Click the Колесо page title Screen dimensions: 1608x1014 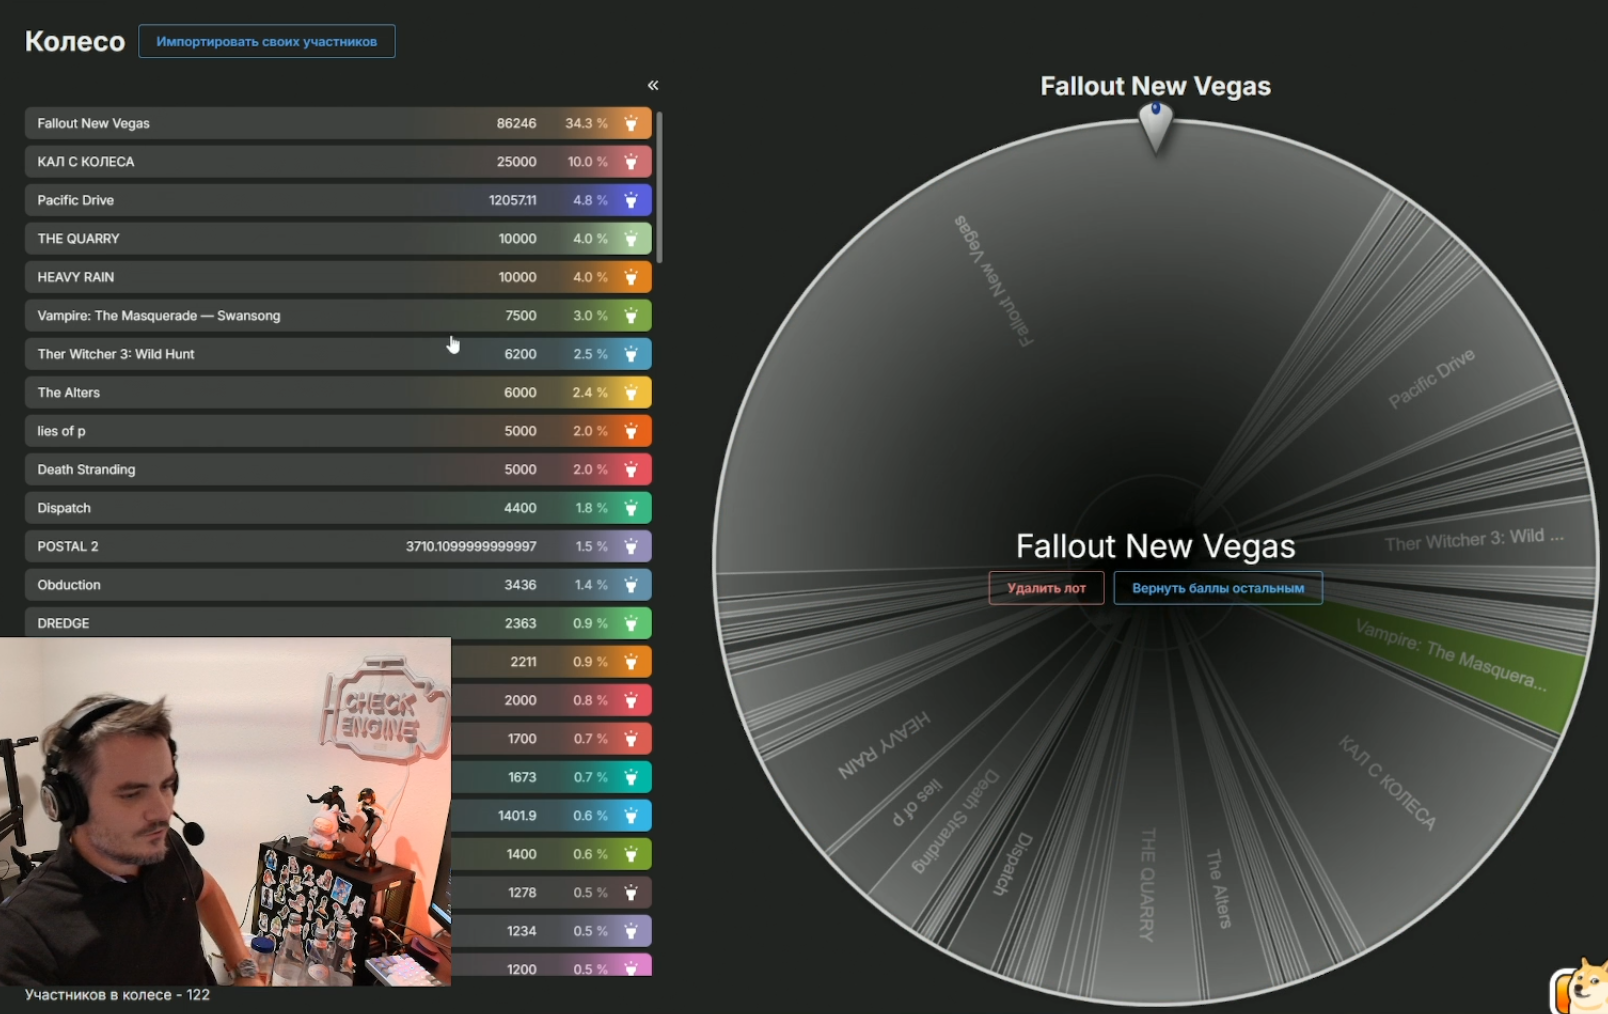pos(75,42)
